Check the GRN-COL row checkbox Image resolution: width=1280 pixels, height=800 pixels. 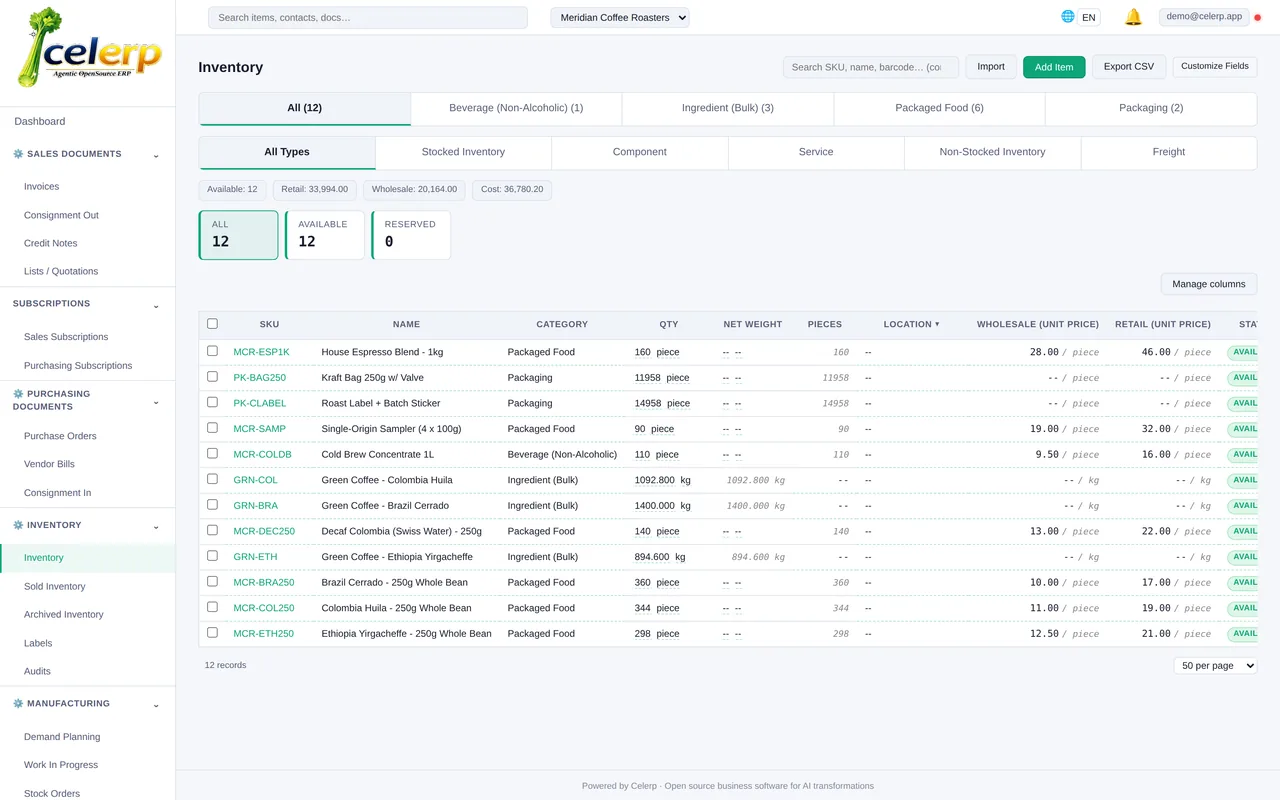click(212, 479)
